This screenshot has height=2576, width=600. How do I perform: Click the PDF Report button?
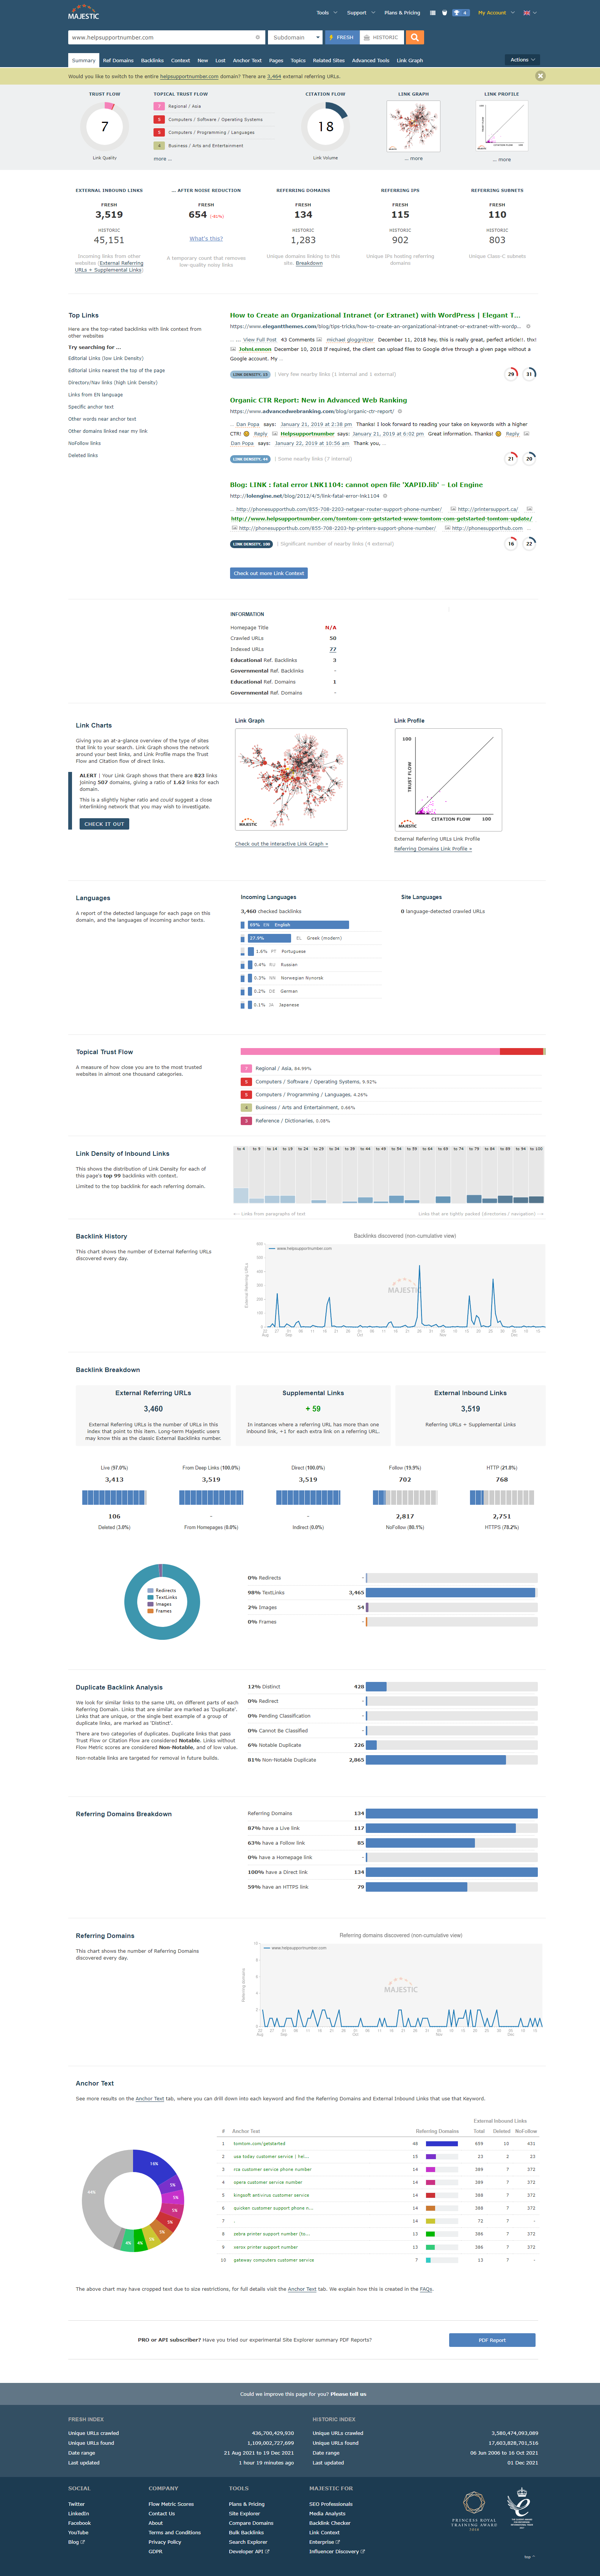[492, 2340]
